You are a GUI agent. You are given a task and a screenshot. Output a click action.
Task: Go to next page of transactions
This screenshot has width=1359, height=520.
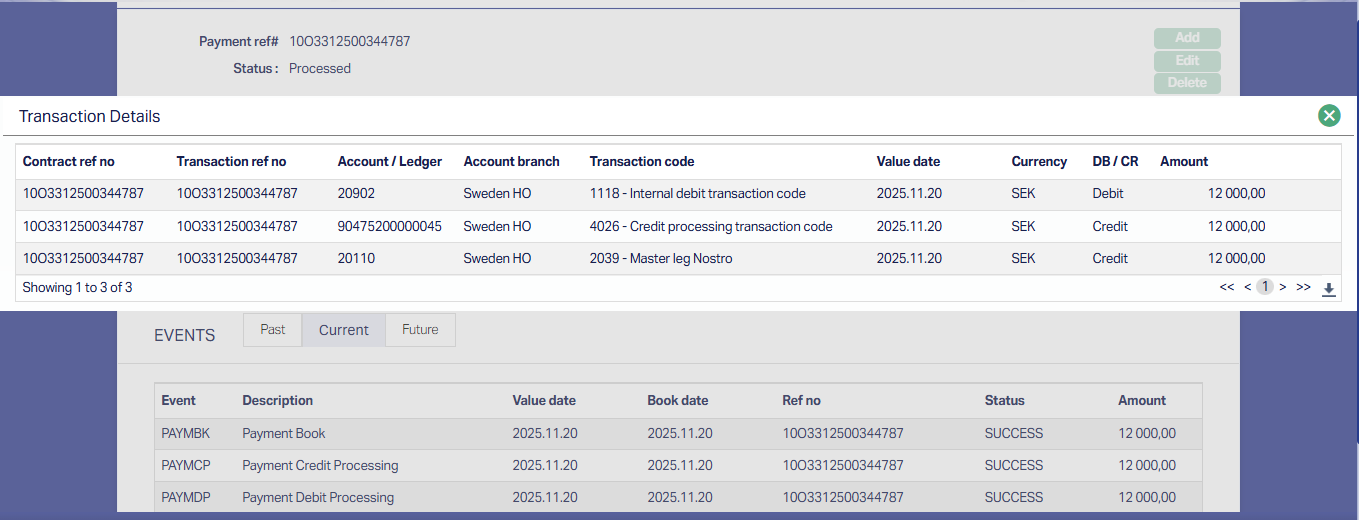coord(1283,287)
